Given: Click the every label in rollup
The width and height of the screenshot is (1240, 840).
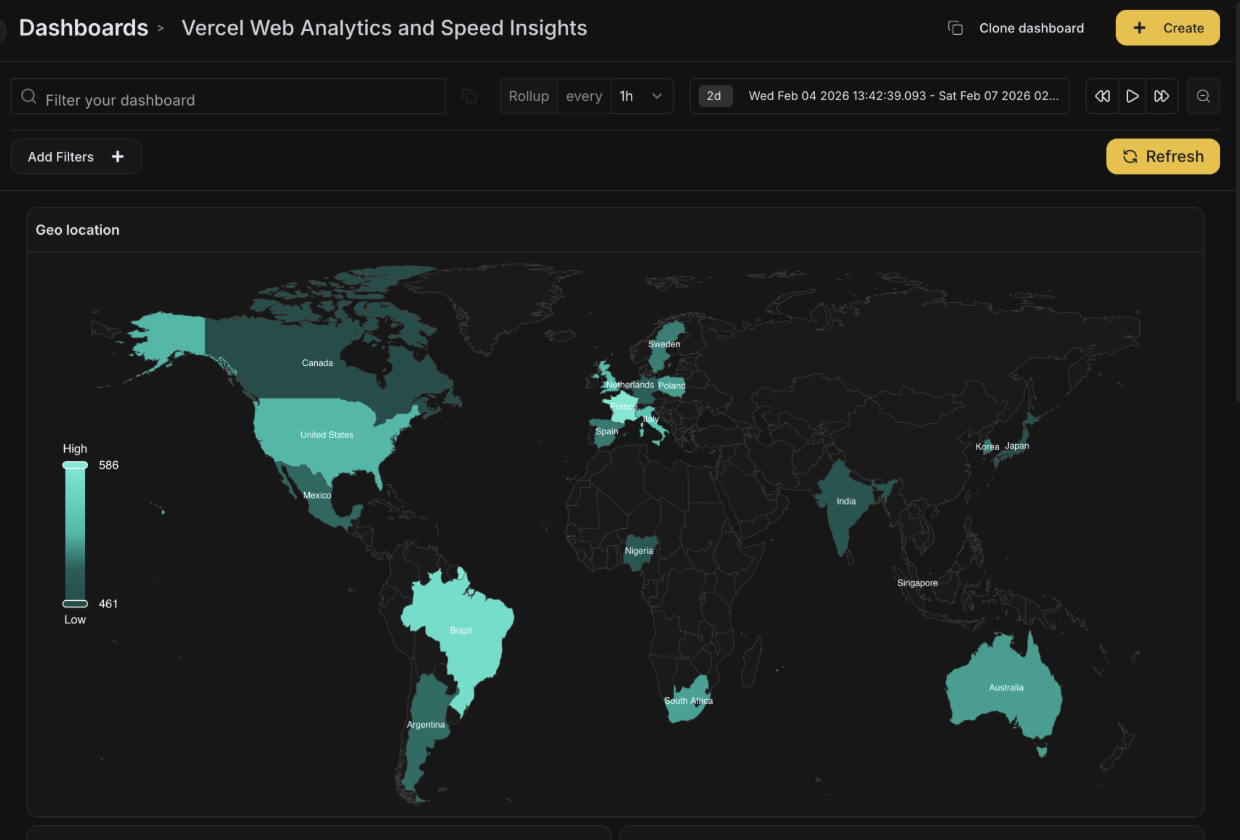Looking at the screenshot, I should click(x=584, y=97).
